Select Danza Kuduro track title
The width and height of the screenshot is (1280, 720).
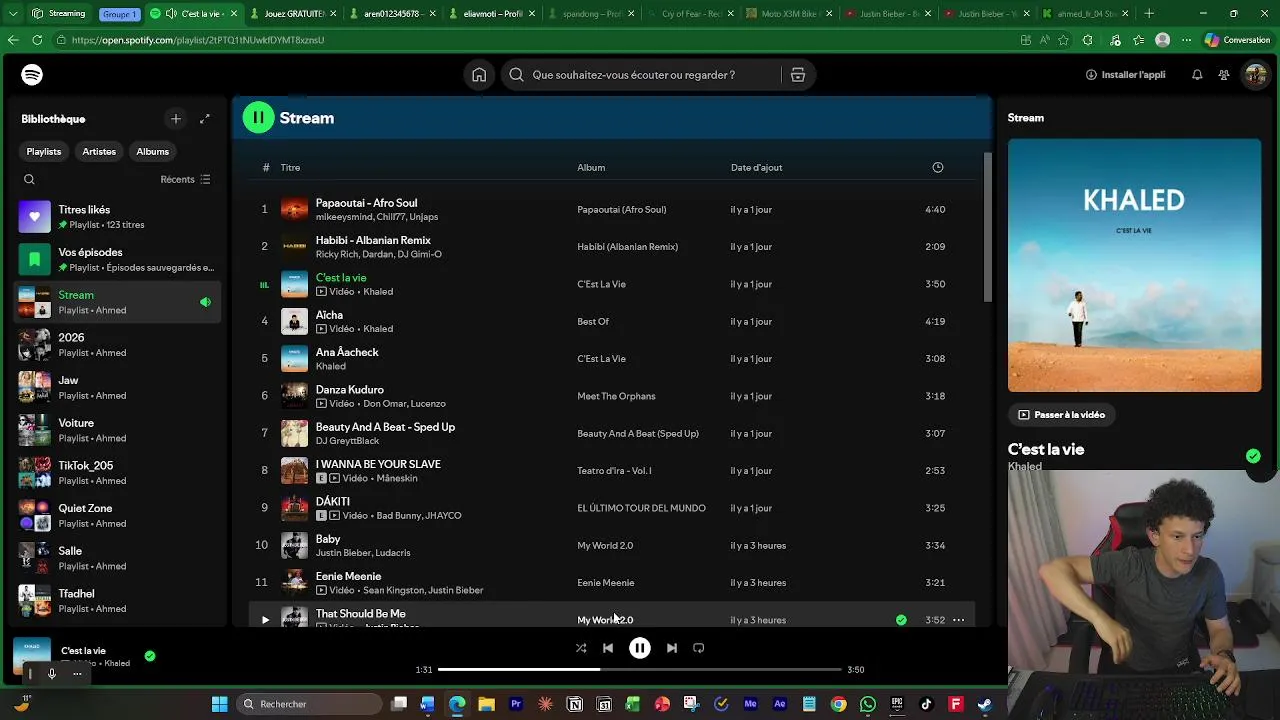(350, 390)
